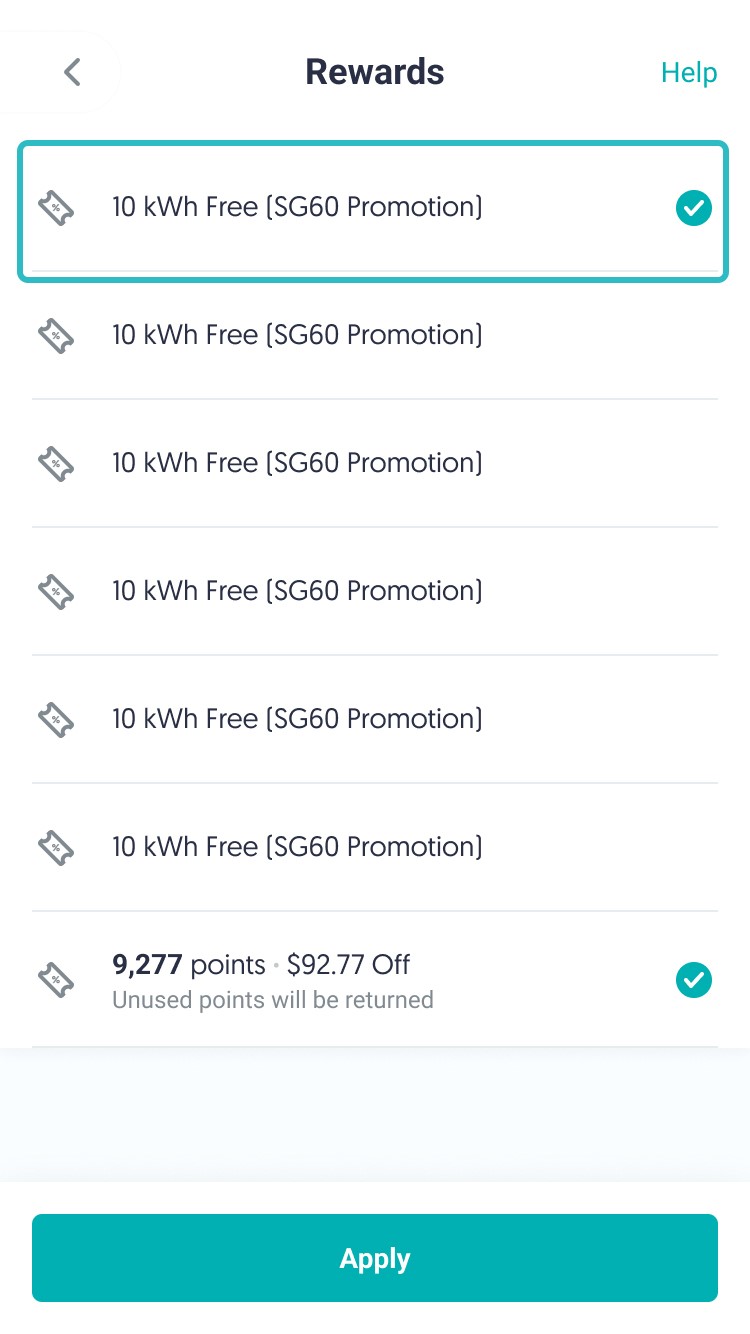The image size is (750, 1334).
Task: Click the first reward's ticket icon
Action: click(56, 208)
